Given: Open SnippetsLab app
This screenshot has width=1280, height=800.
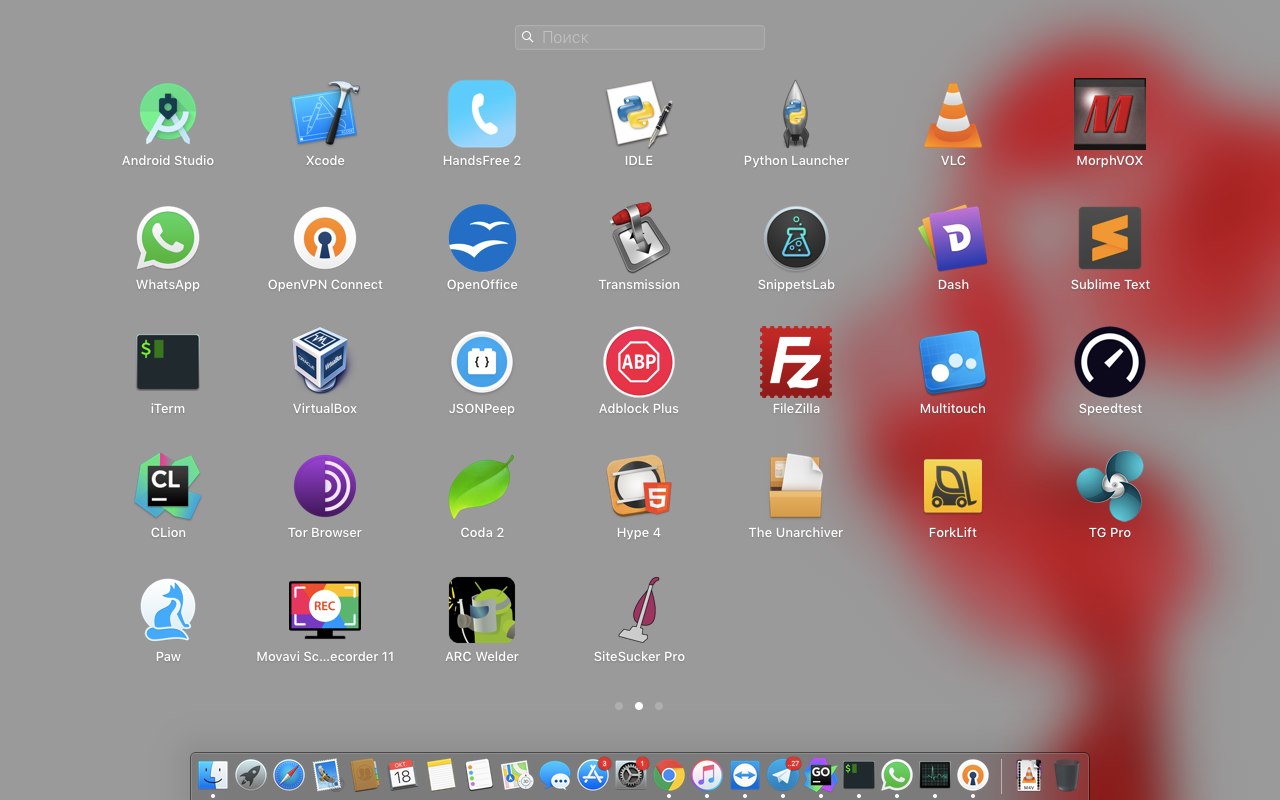Looking at the screenshot, I should (796, 238).
